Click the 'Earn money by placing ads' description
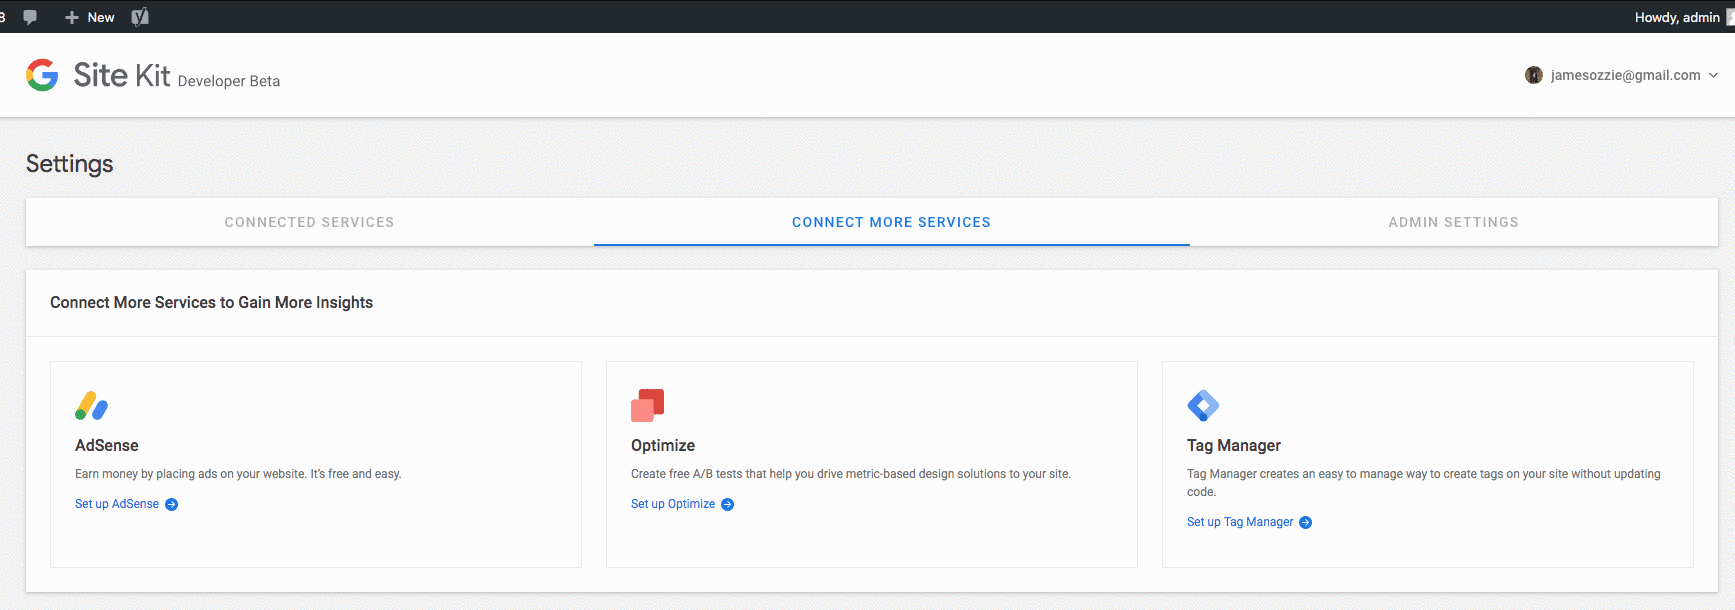1735x610 pixels. (238, 474)
